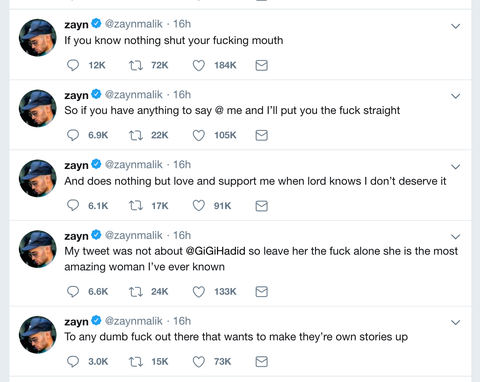Image resolution: width=480 pixels, height=382 pixels.
Task: Expand options chevron on the '@ me' tweet
Action: [x=455, y=96]
